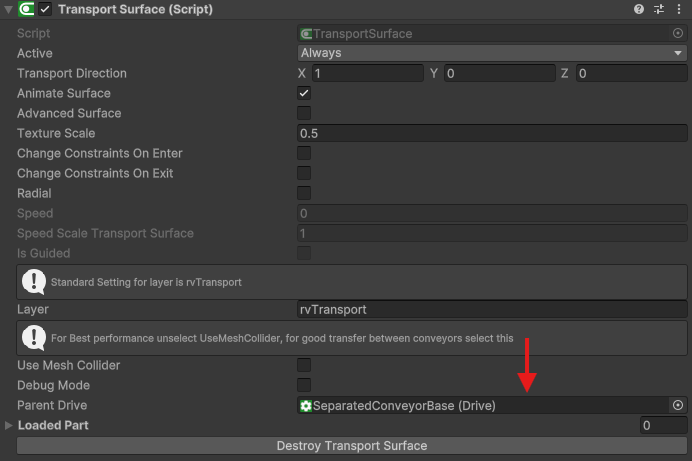The width and height of the screenshot is (692, 461).
Task: Open the component presets icon
Action: coord(659,9)
